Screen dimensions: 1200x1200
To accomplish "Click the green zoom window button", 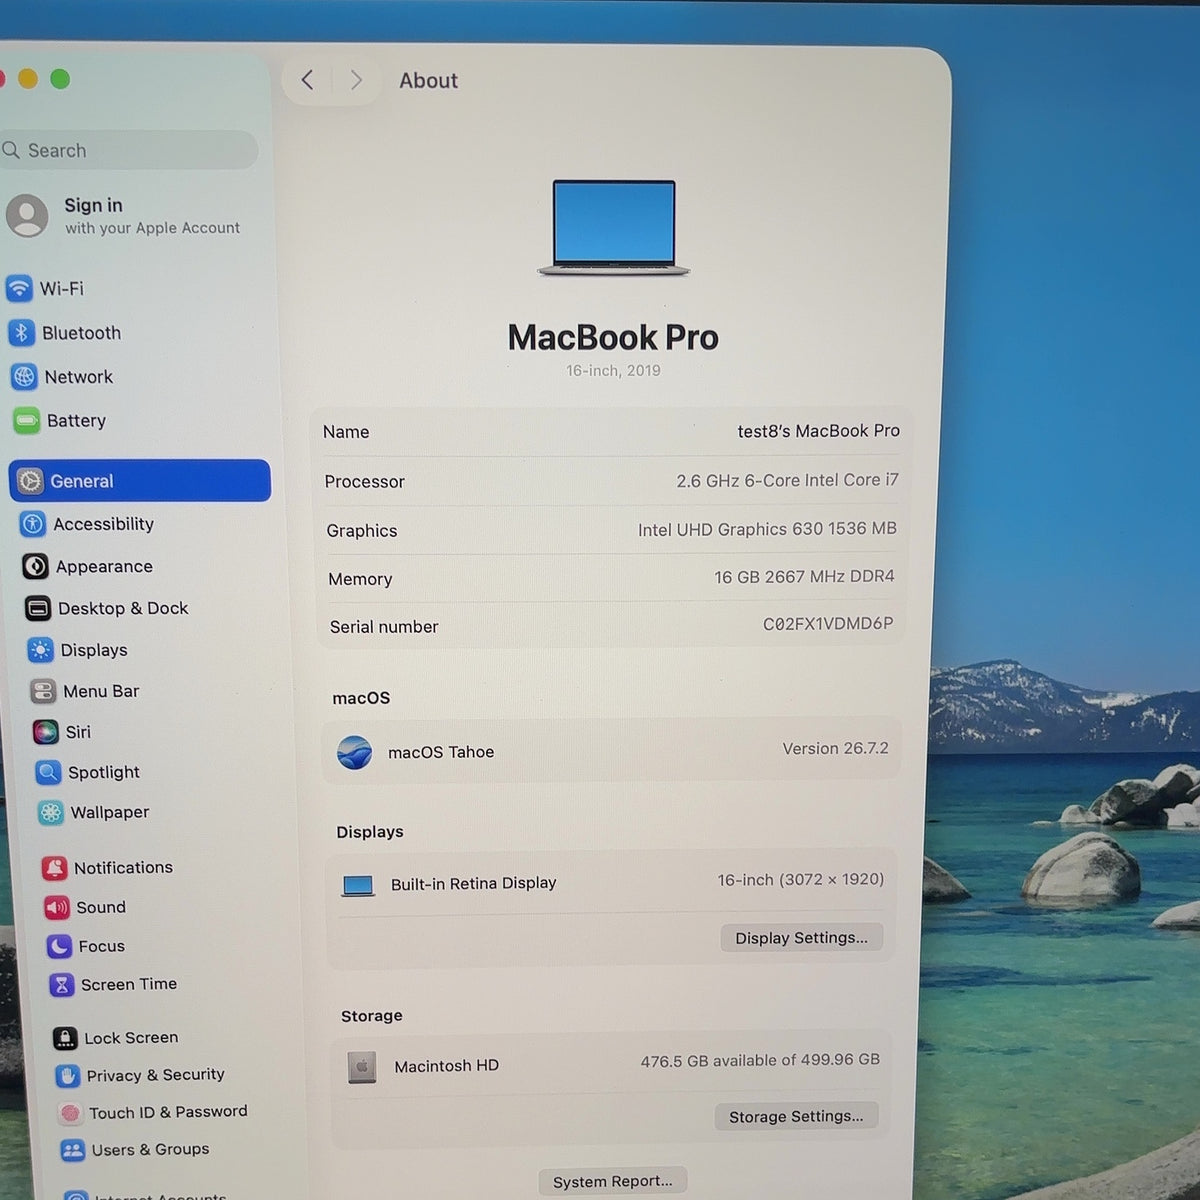I will point(60,79).
